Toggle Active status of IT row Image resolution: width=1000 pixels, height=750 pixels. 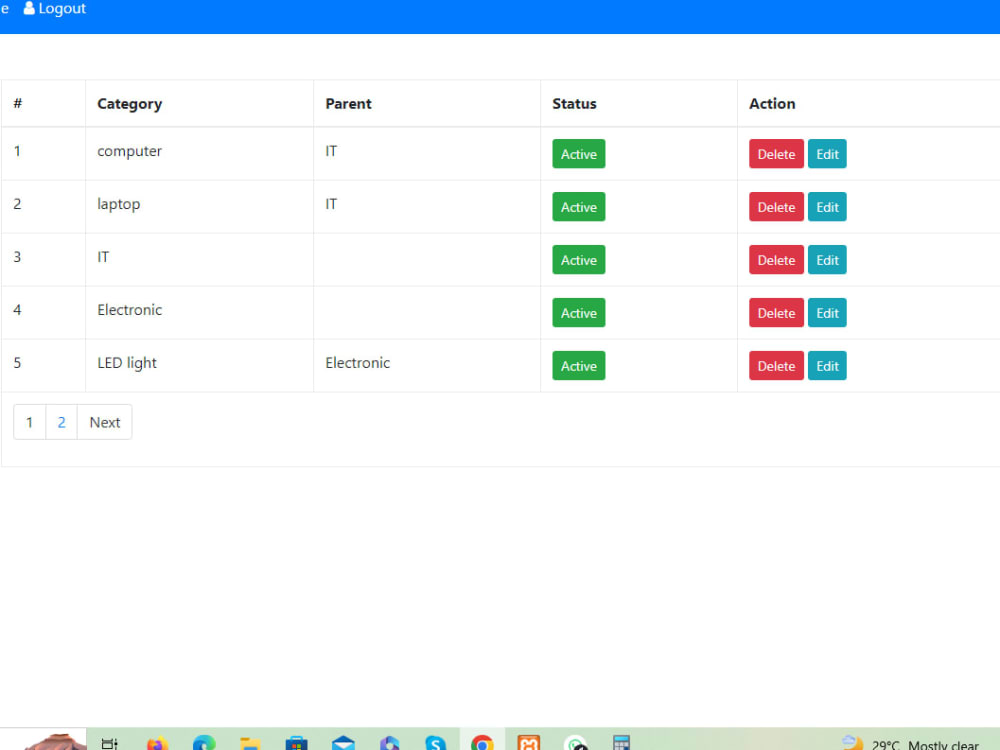tap(578, 260)
